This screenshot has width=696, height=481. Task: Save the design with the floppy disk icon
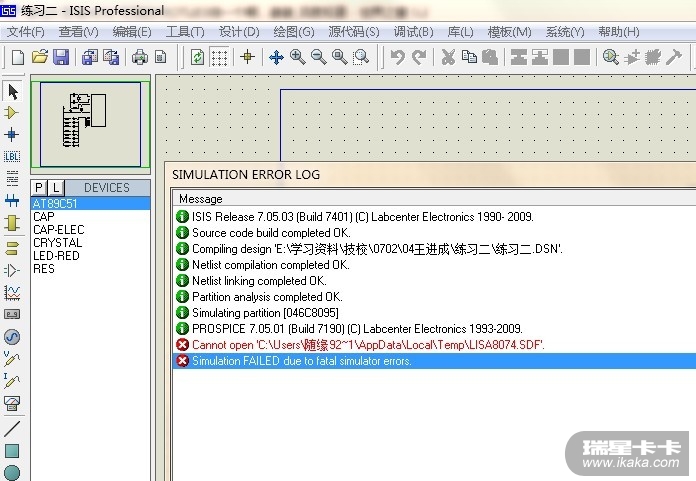pyautogui.click(x=61, y=57)
